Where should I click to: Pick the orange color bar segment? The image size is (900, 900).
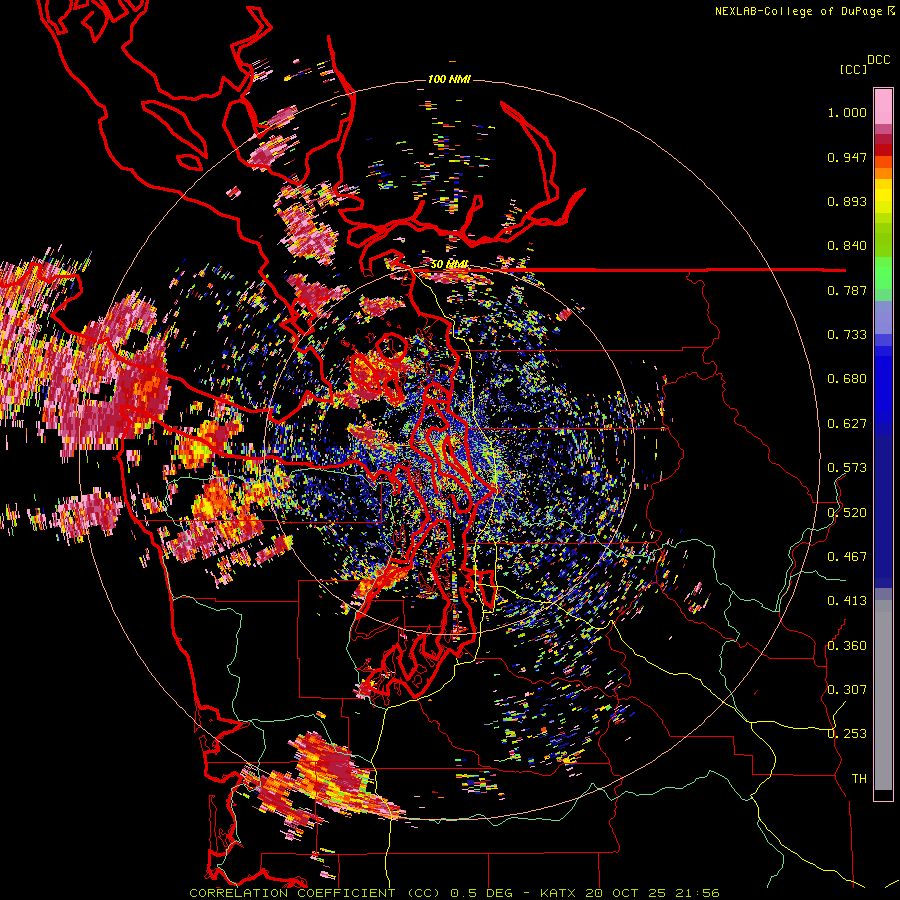[883, 173]
